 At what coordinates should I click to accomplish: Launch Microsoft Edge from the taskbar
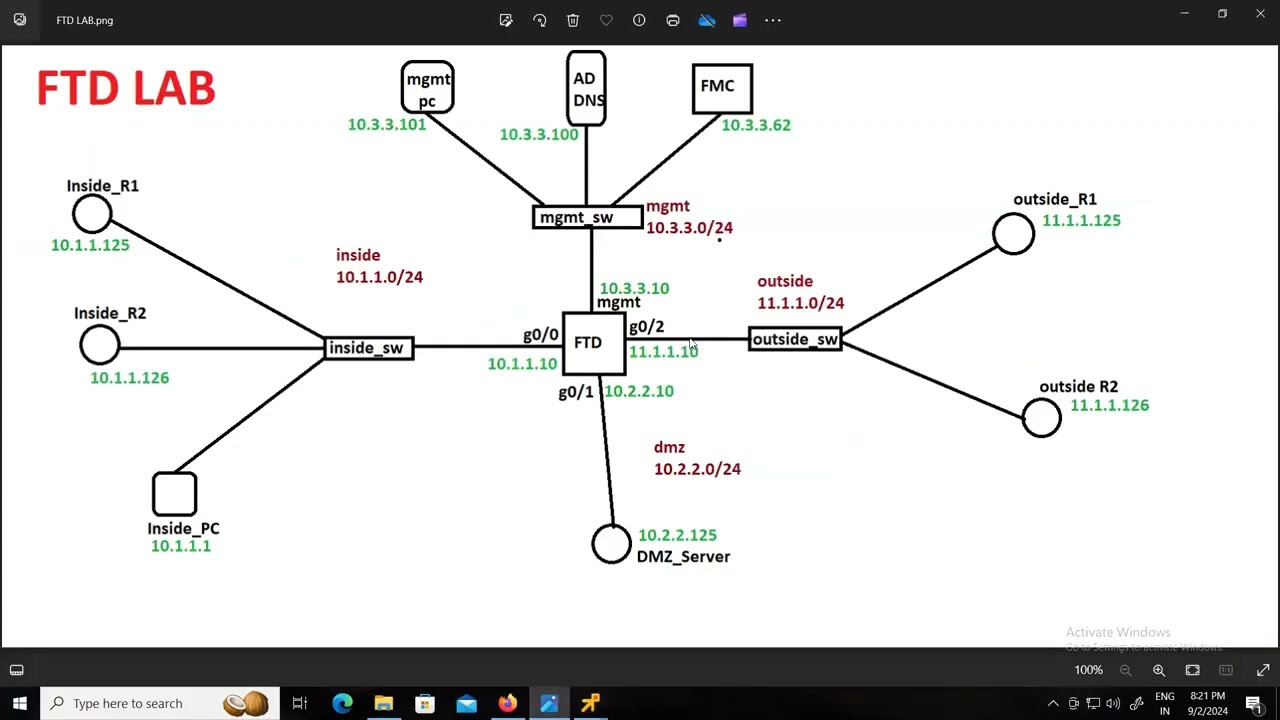tap(342, 703)
